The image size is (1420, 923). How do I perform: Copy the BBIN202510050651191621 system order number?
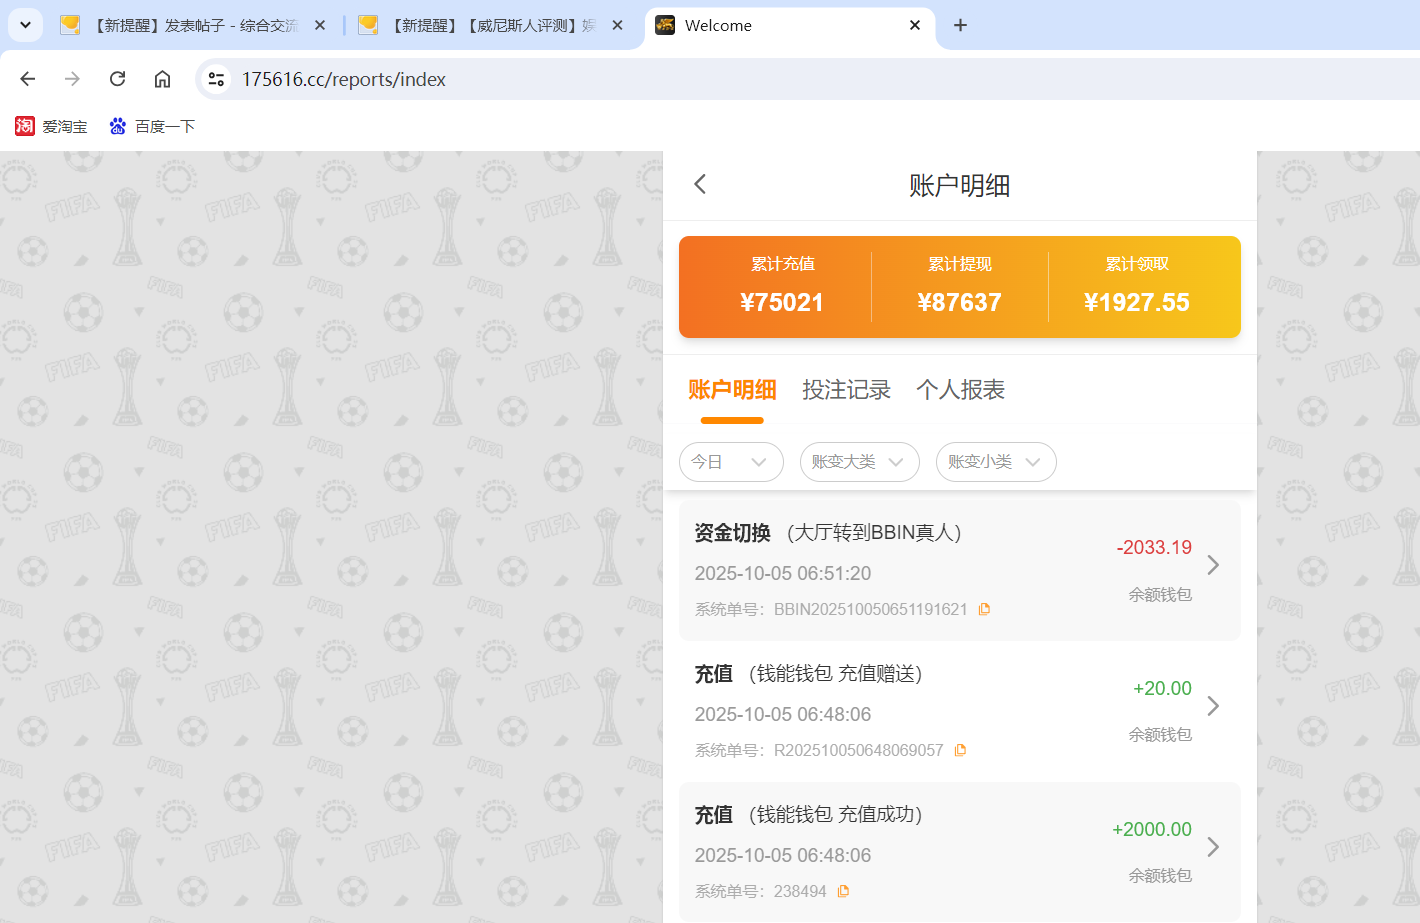pyautogui.click(x=984, y=608)
